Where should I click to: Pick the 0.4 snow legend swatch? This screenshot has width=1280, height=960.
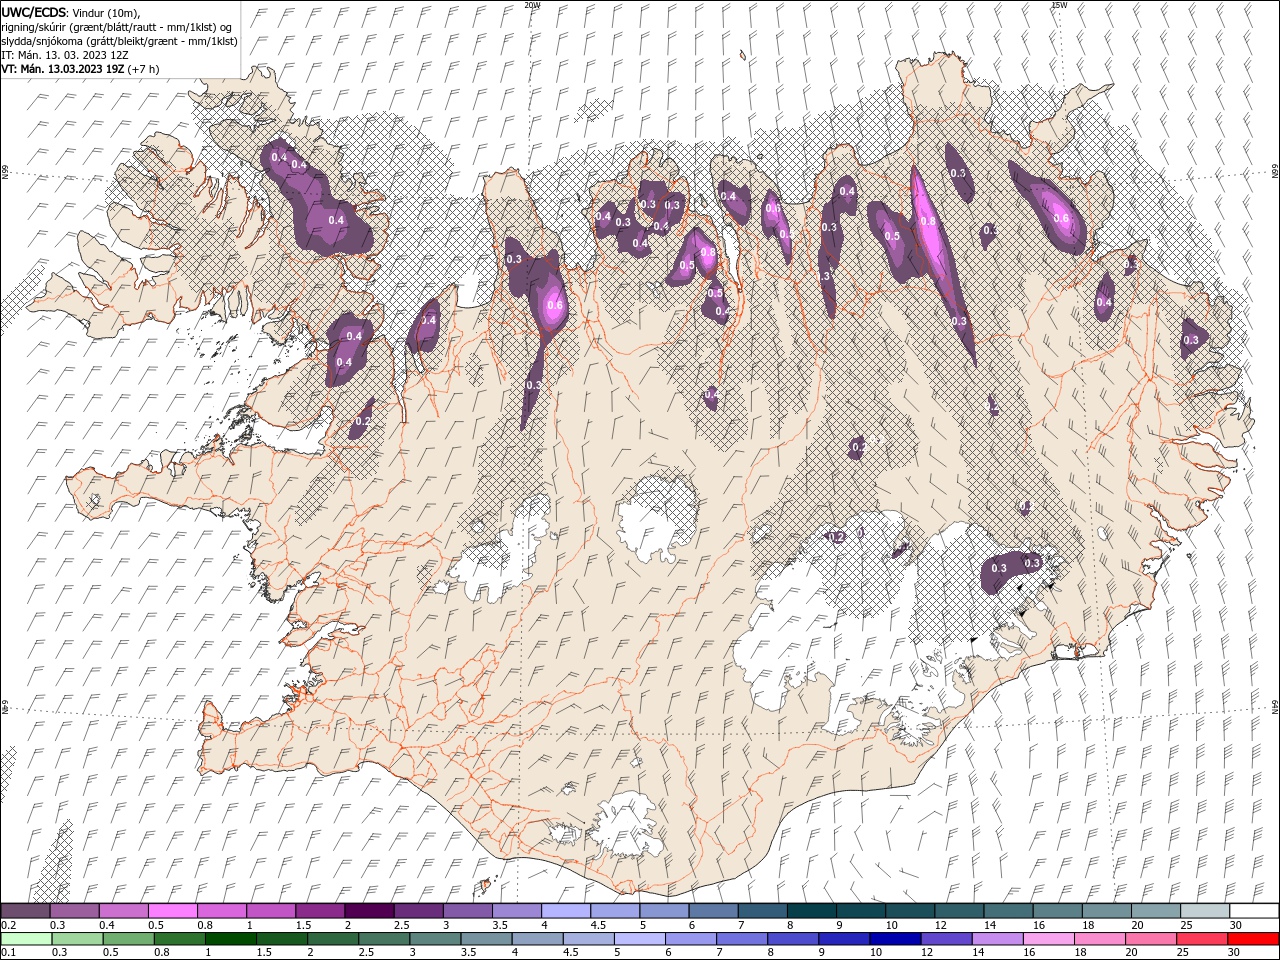(123, 911)
